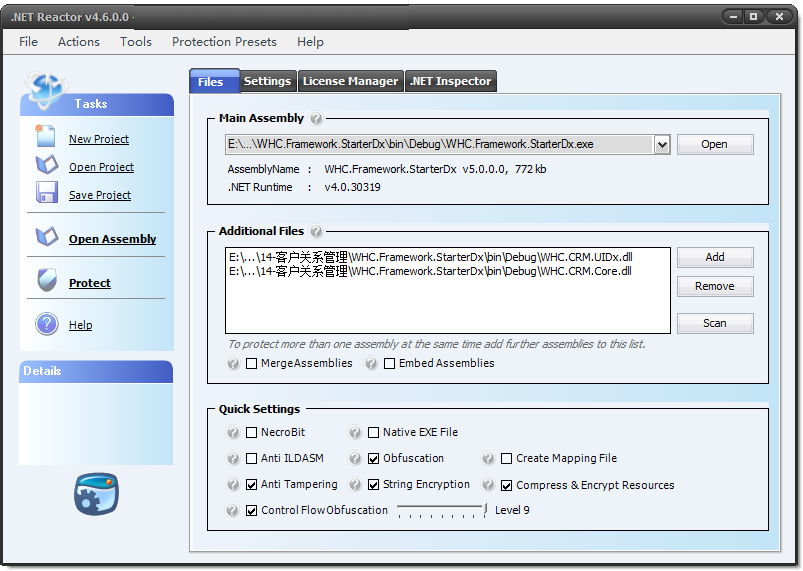Click help hint icon beside Compress & Encrypt Resources
Image resolution: width=803 pixels, height=571 pixels.
point(488,484)
